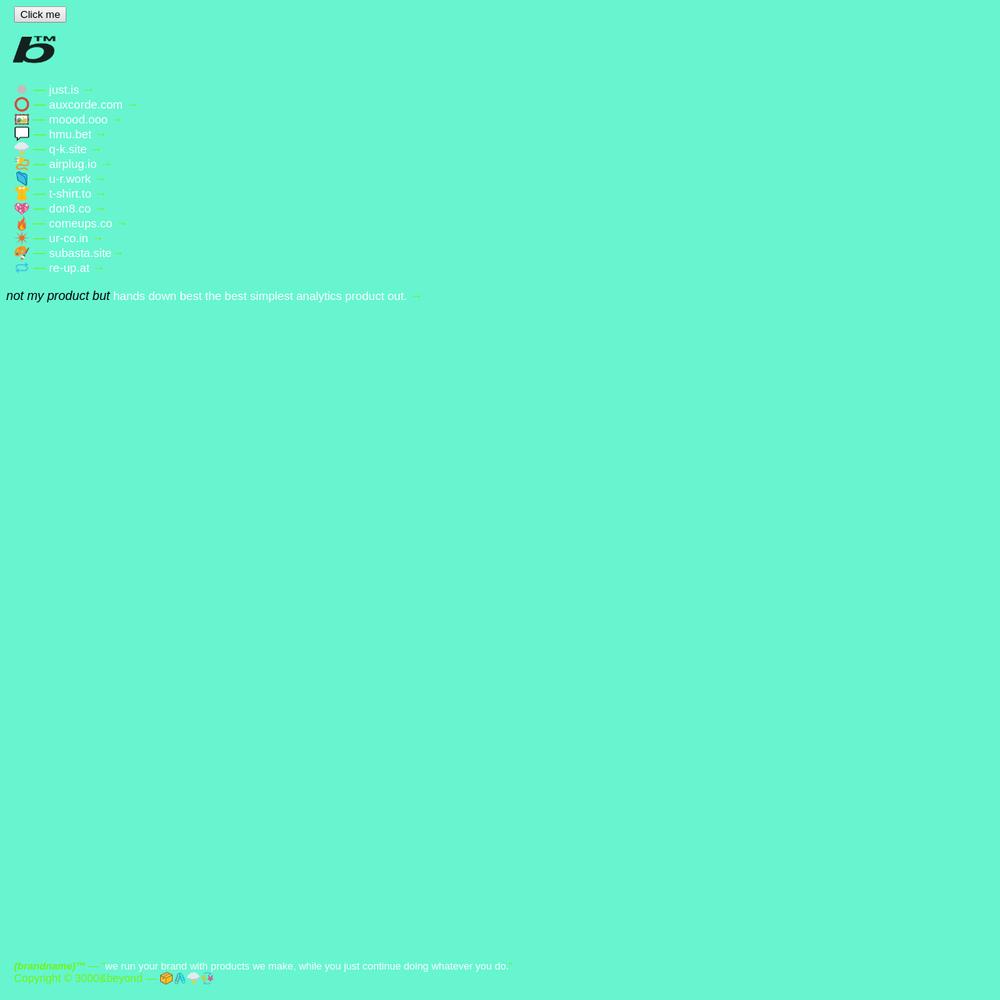Image resolution: width=1000 pixels, height=1000 pixels.
Task: Open the just.is link
Action: 64,90
